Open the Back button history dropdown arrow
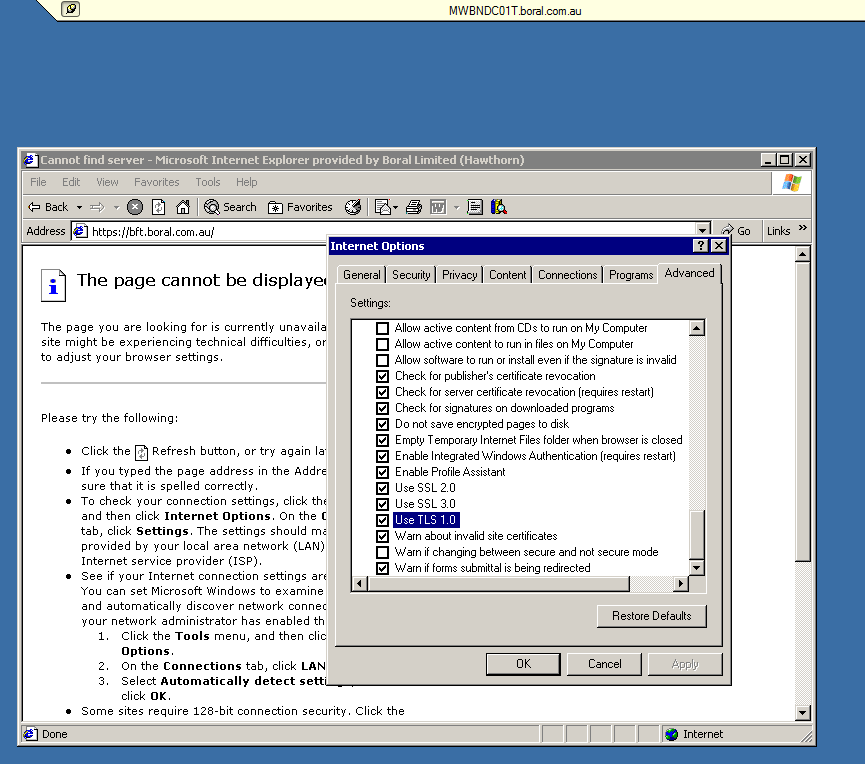Screen dimensions: 865x764 (80, 207)
